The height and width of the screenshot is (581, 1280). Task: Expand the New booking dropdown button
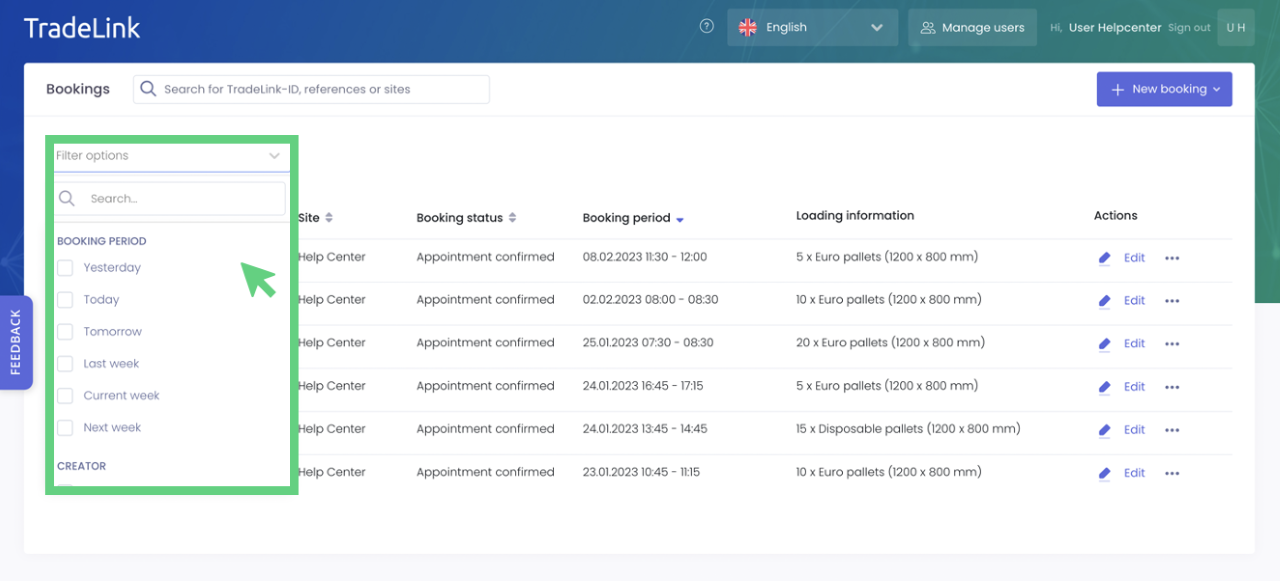(1164, 89)
